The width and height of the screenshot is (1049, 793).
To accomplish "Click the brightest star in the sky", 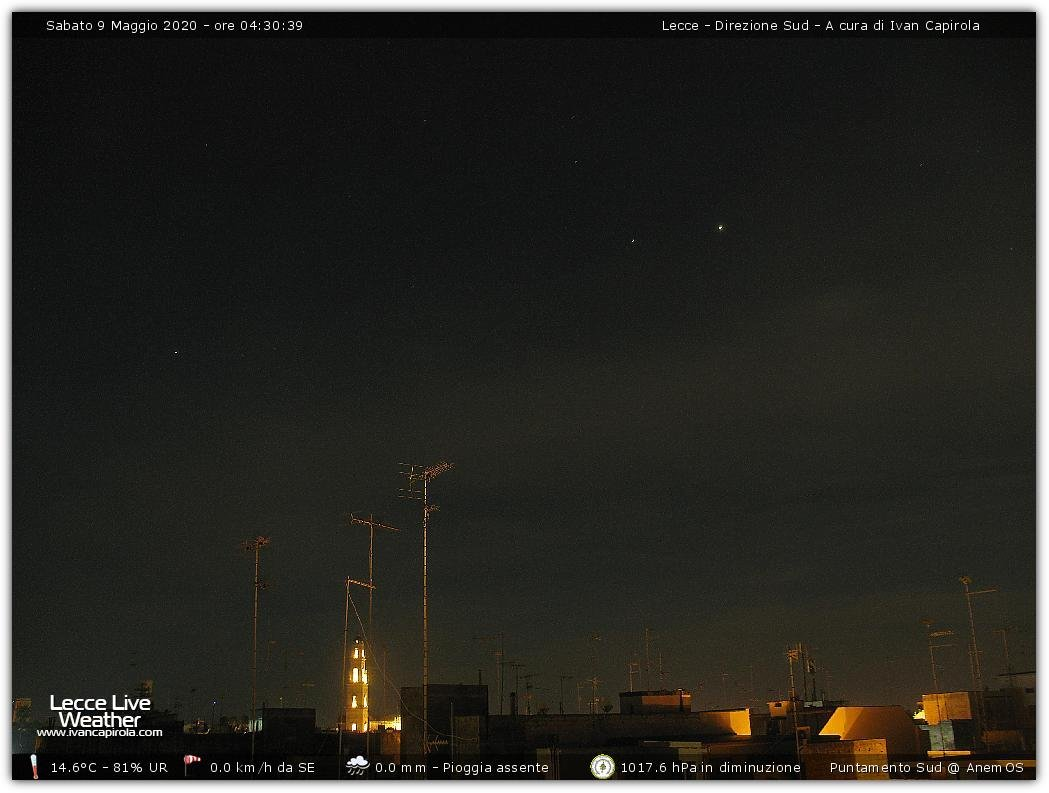I will 721,228.
